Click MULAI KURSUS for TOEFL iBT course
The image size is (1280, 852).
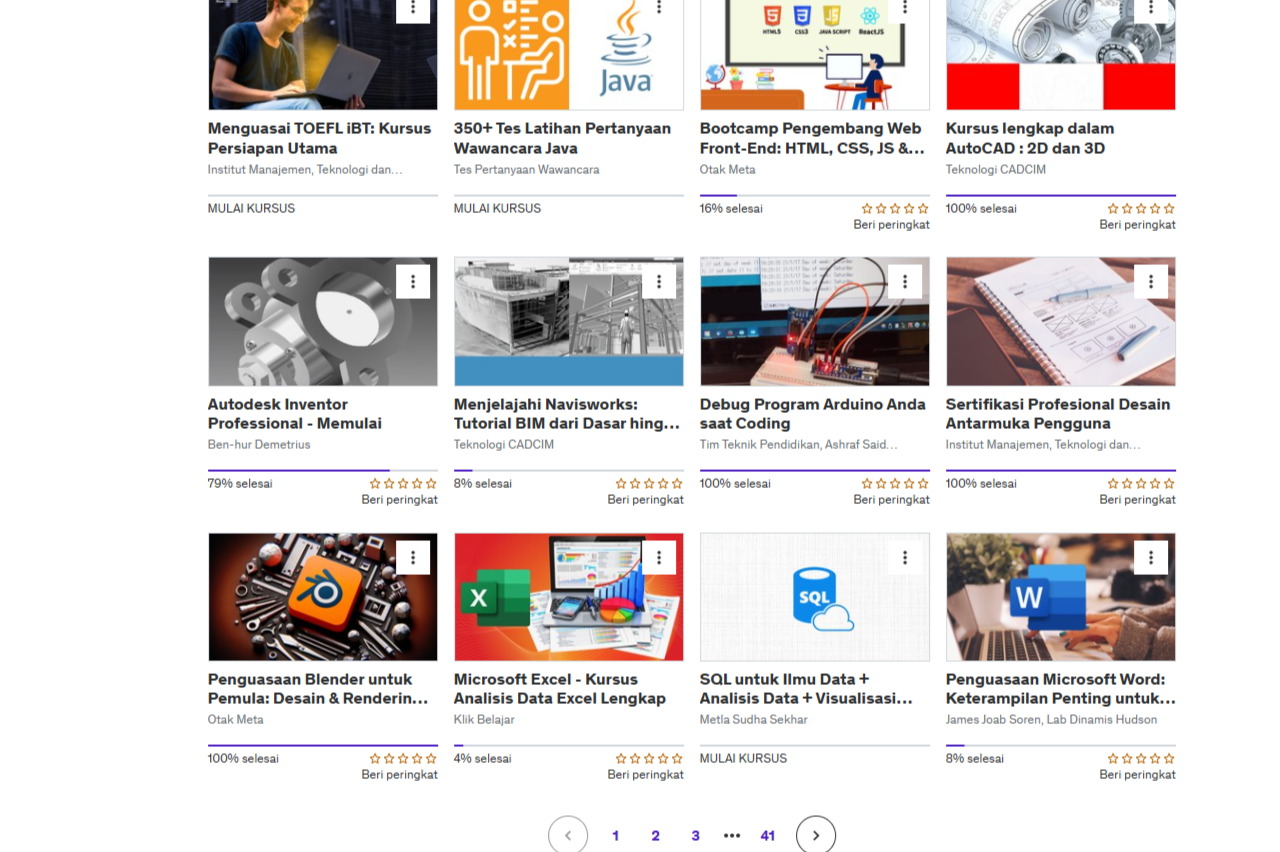click(251, 209)
